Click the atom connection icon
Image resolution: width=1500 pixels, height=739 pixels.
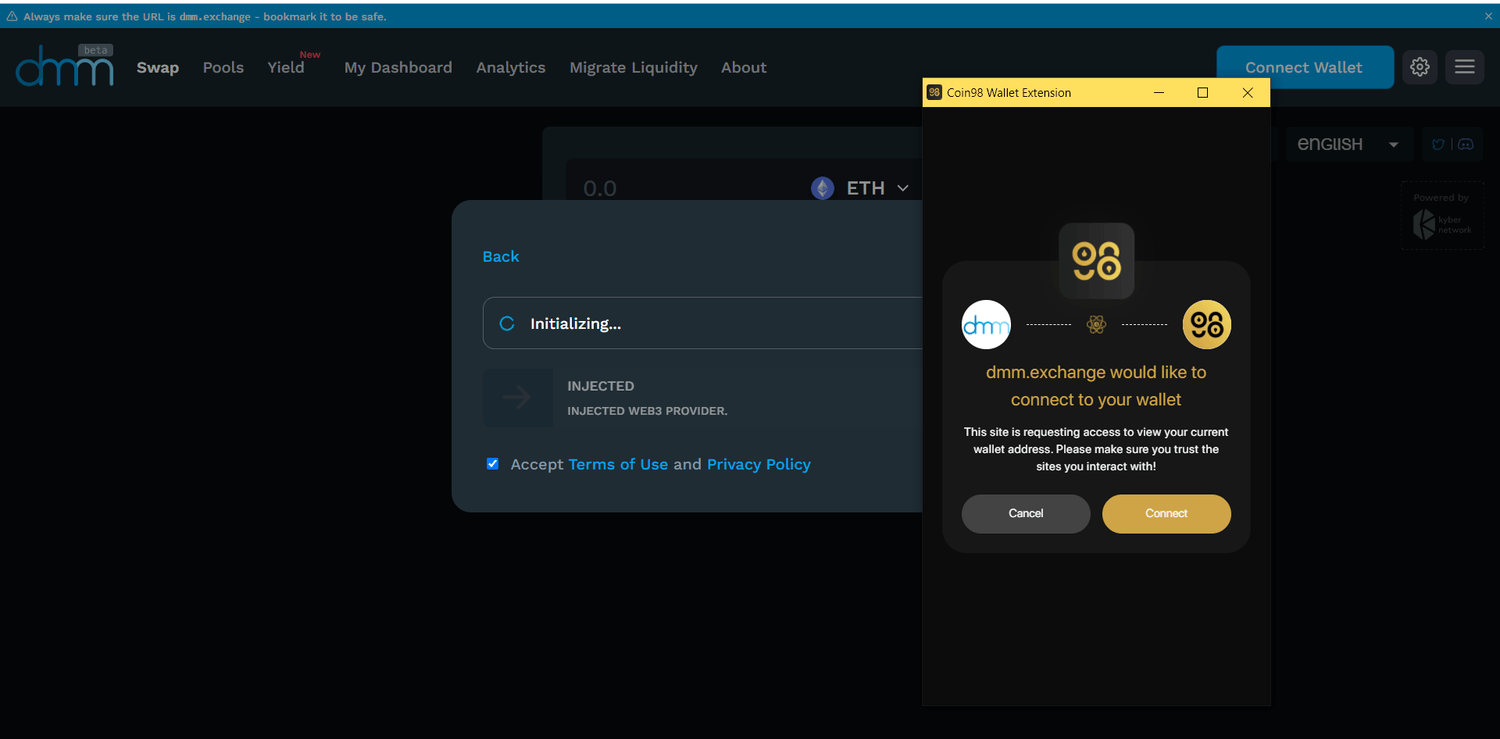(x=1096, y=325)
